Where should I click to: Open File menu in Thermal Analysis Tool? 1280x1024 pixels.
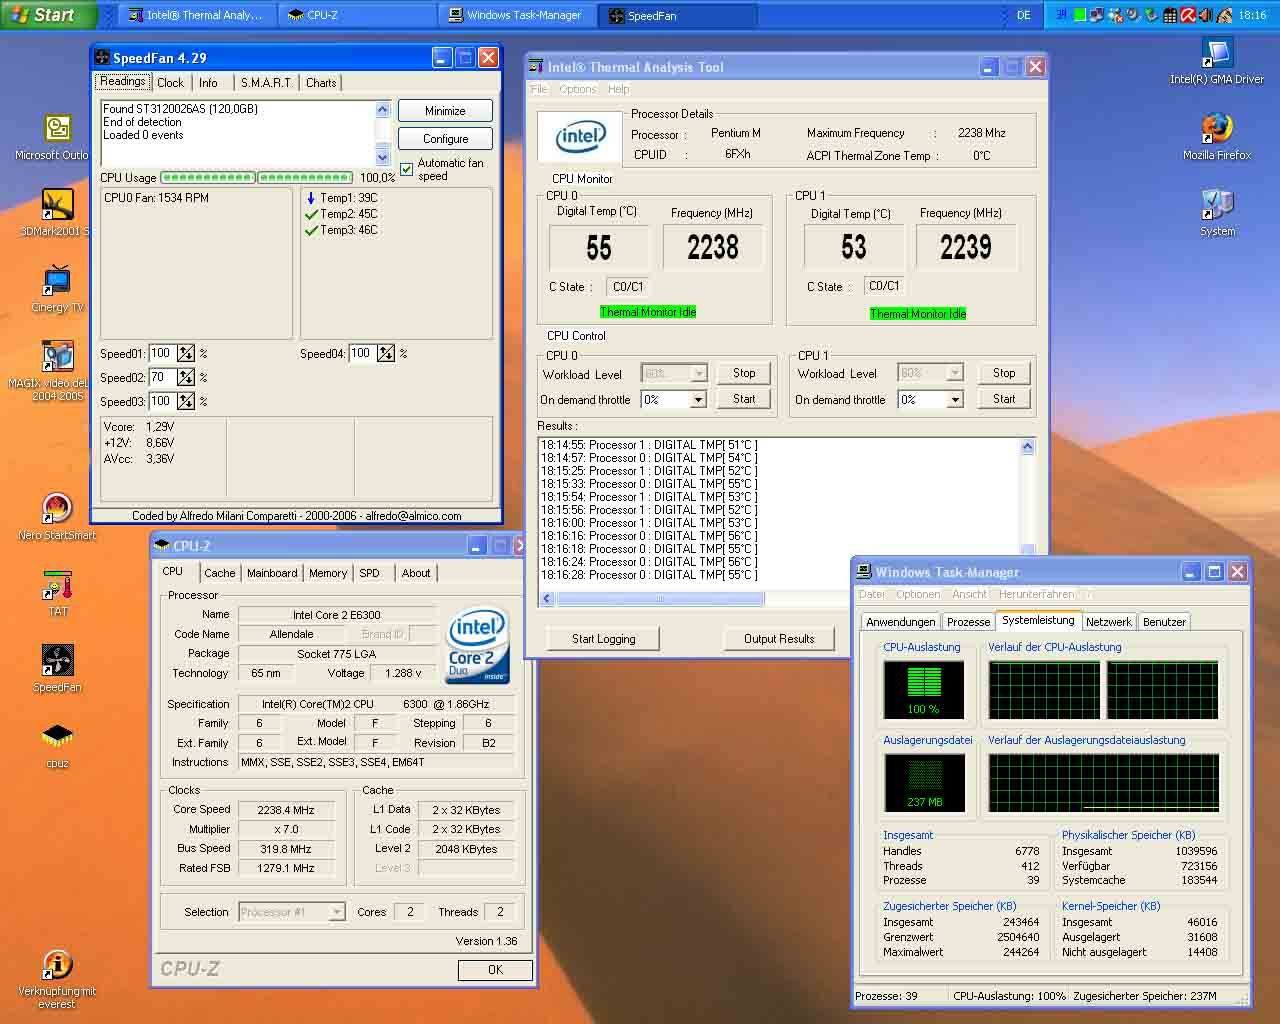(x=538, y=89)
